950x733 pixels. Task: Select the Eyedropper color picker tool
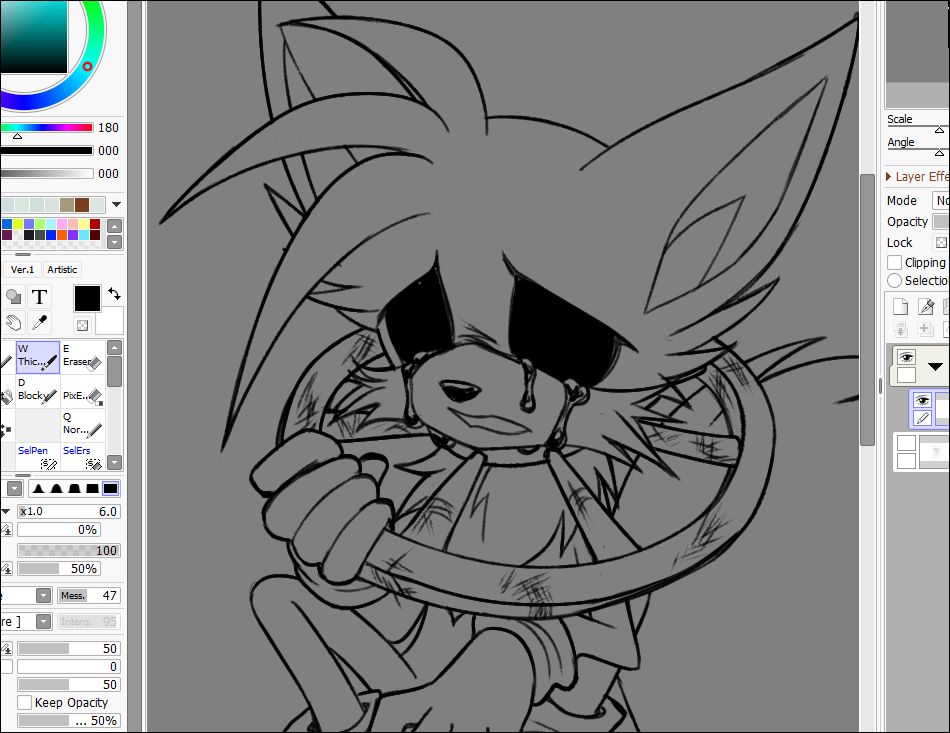click(x=39, y=323)
